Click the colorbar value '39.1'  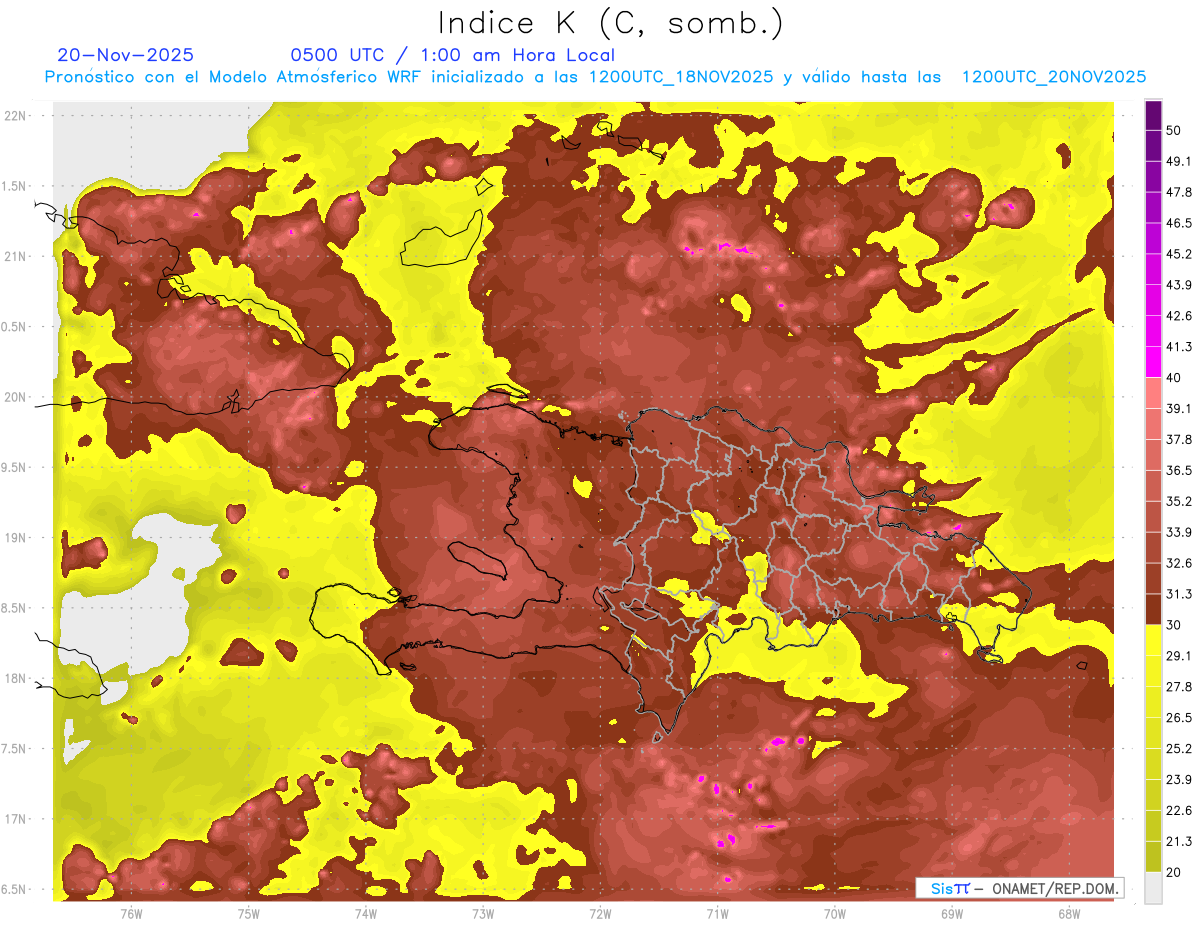click(x=1178, y=409)
